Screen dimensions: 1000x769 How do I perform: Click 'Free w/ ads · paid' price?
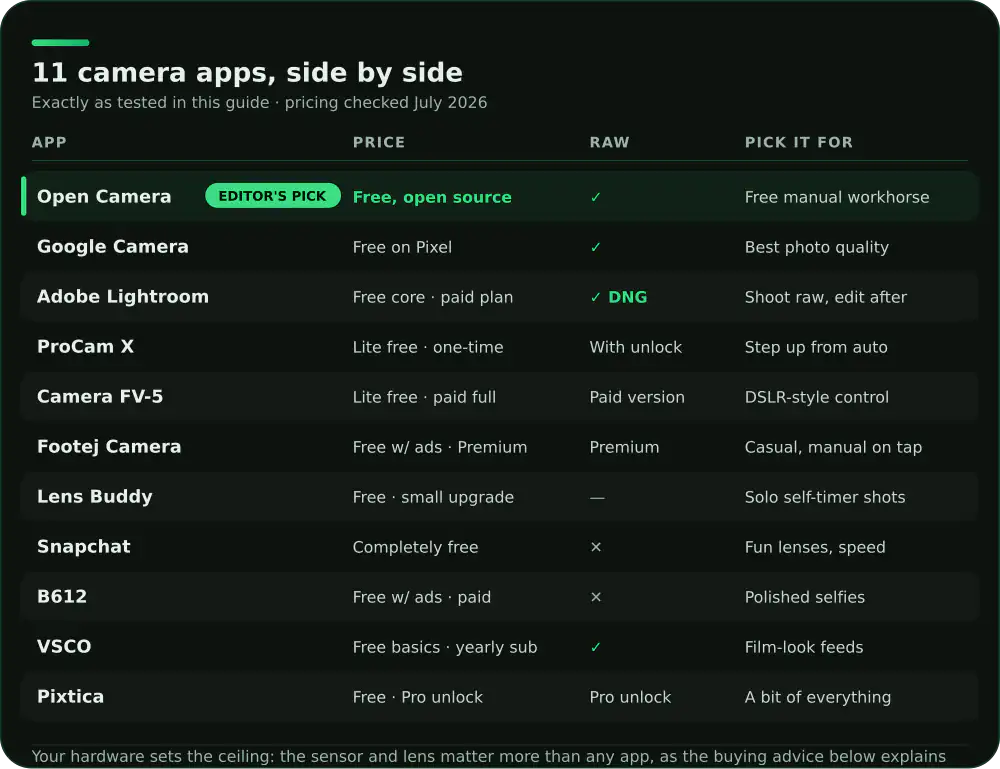coord(422,597)
